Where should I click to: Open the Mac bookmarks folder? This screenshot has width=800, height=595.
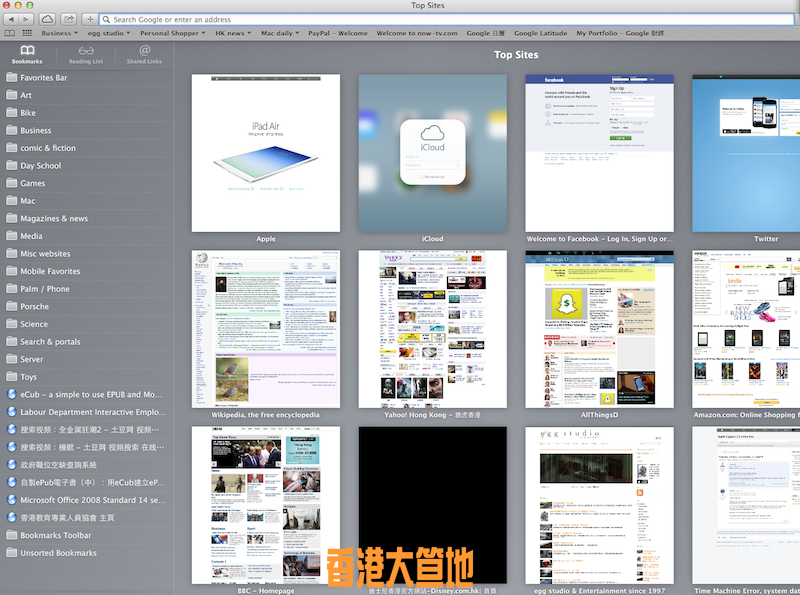tap(87, 201)
